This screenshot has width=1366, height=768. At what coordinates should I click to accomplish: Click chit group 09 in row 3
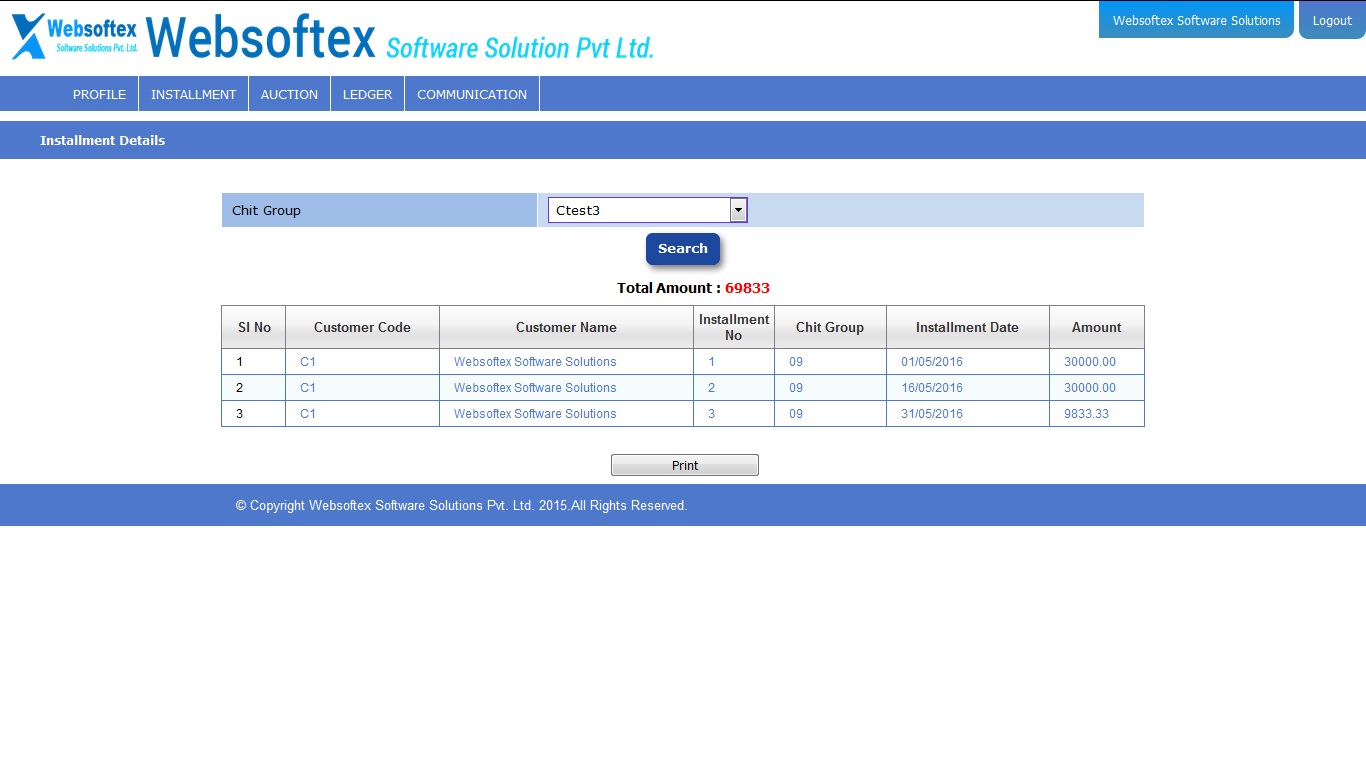(796, 414)
